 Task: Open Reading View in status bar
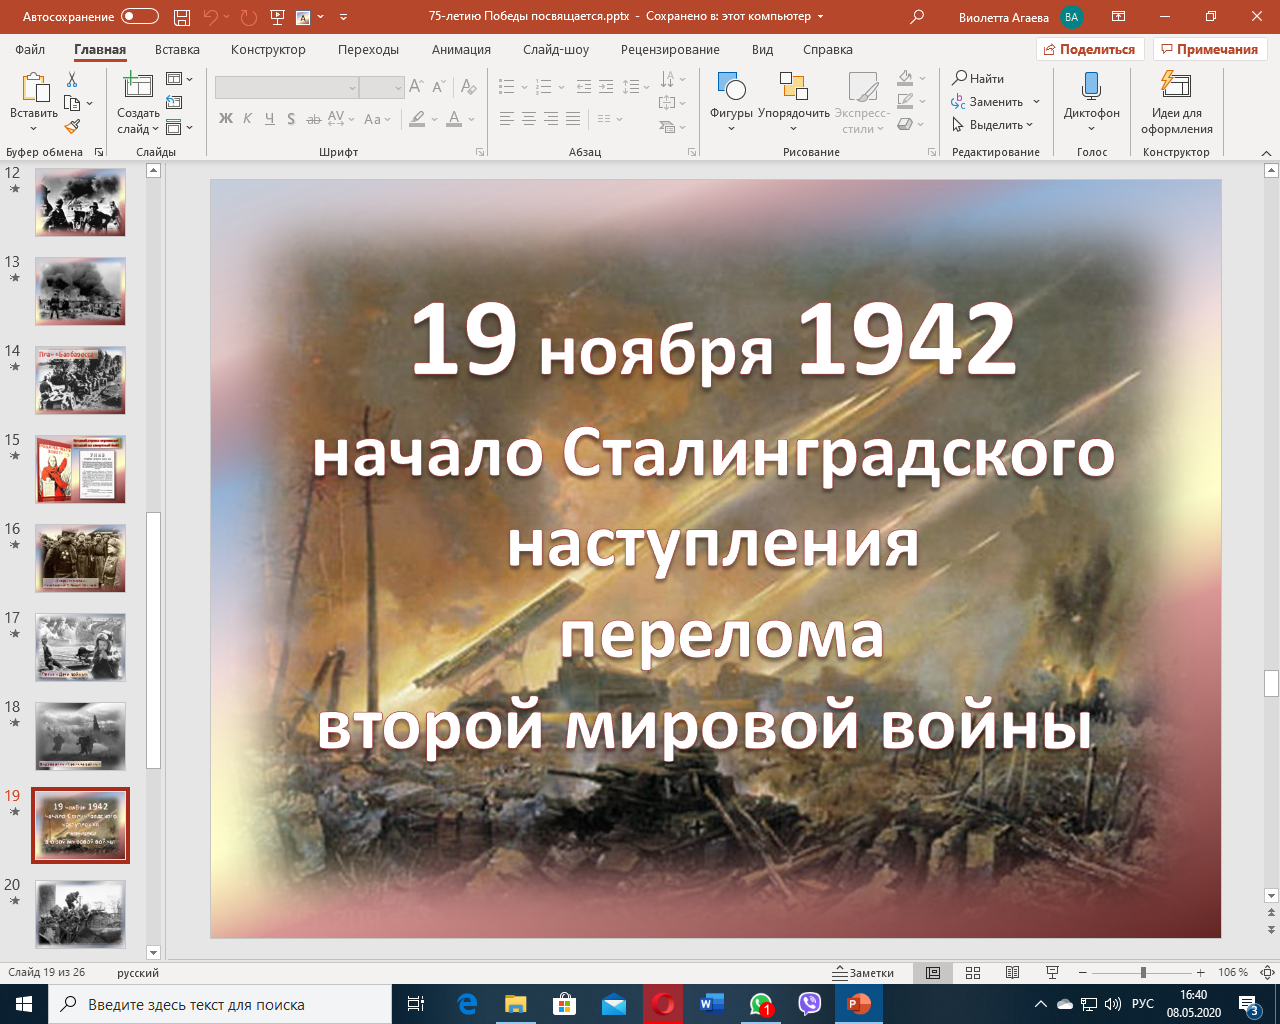(1012, 973)
